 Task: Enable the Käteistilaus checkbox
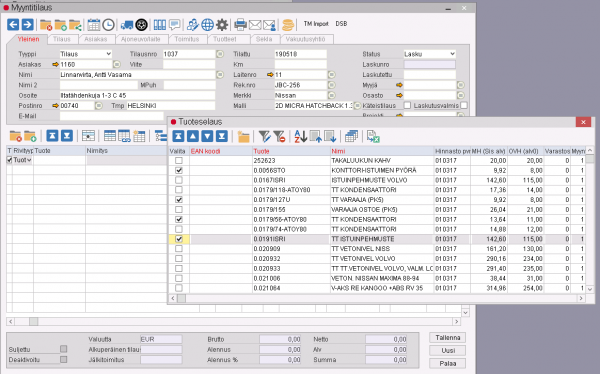coord(408,105)
